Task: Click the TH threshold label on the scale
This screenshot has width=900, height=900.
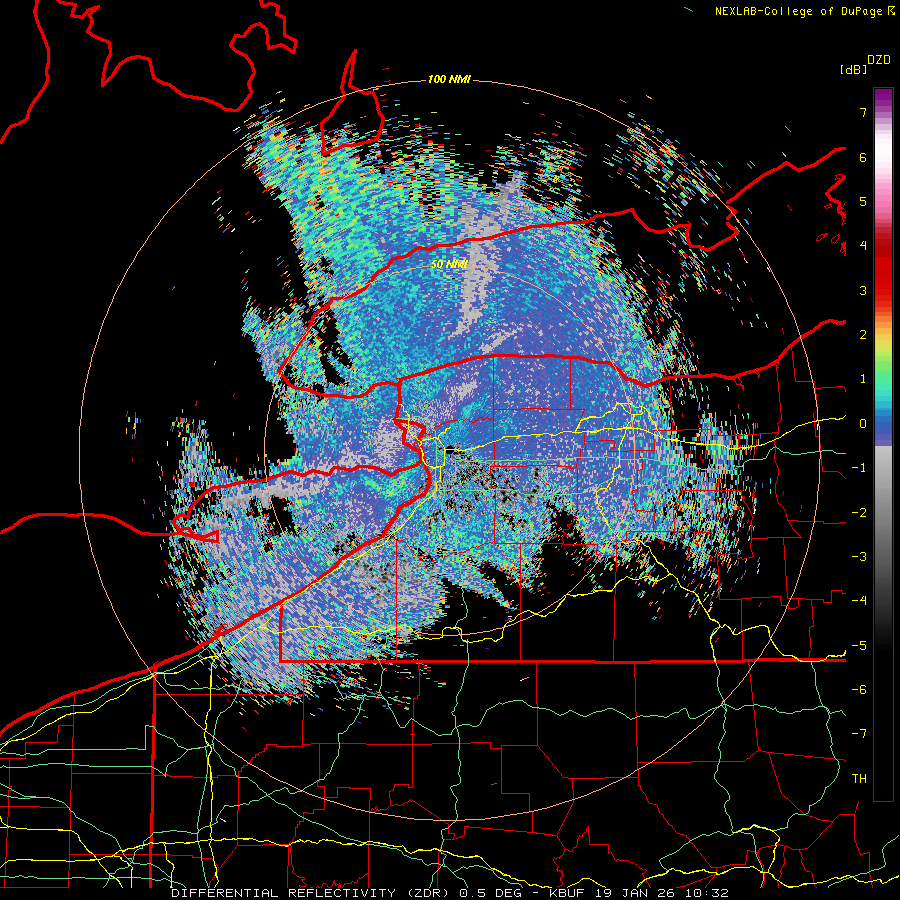Action: [x=859, y=779]
